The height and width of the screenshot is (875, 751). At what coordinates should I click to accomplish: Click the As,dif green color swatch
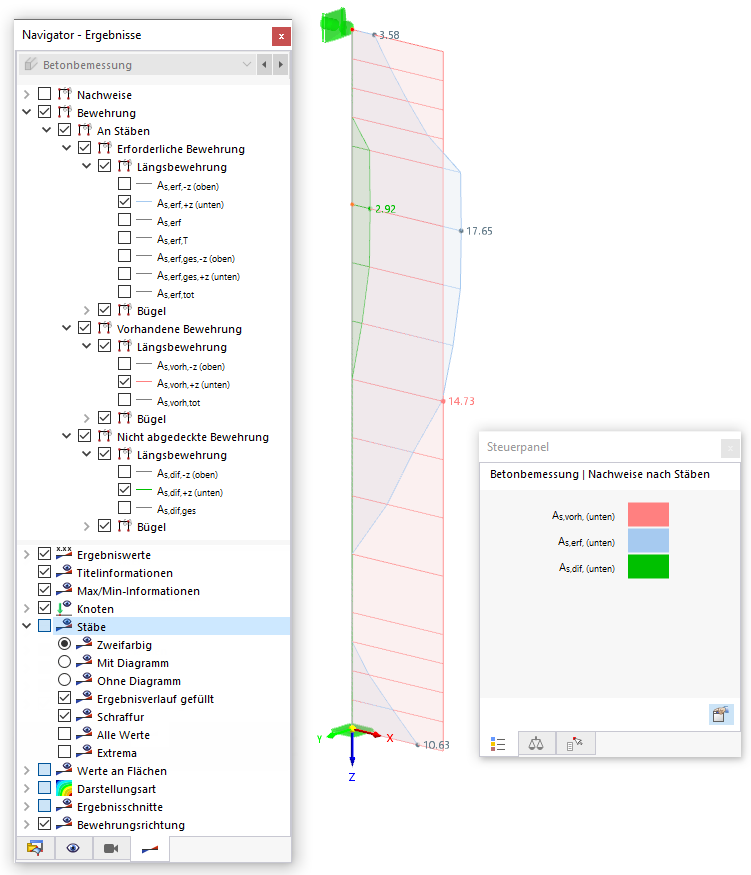tap(648, 566)
